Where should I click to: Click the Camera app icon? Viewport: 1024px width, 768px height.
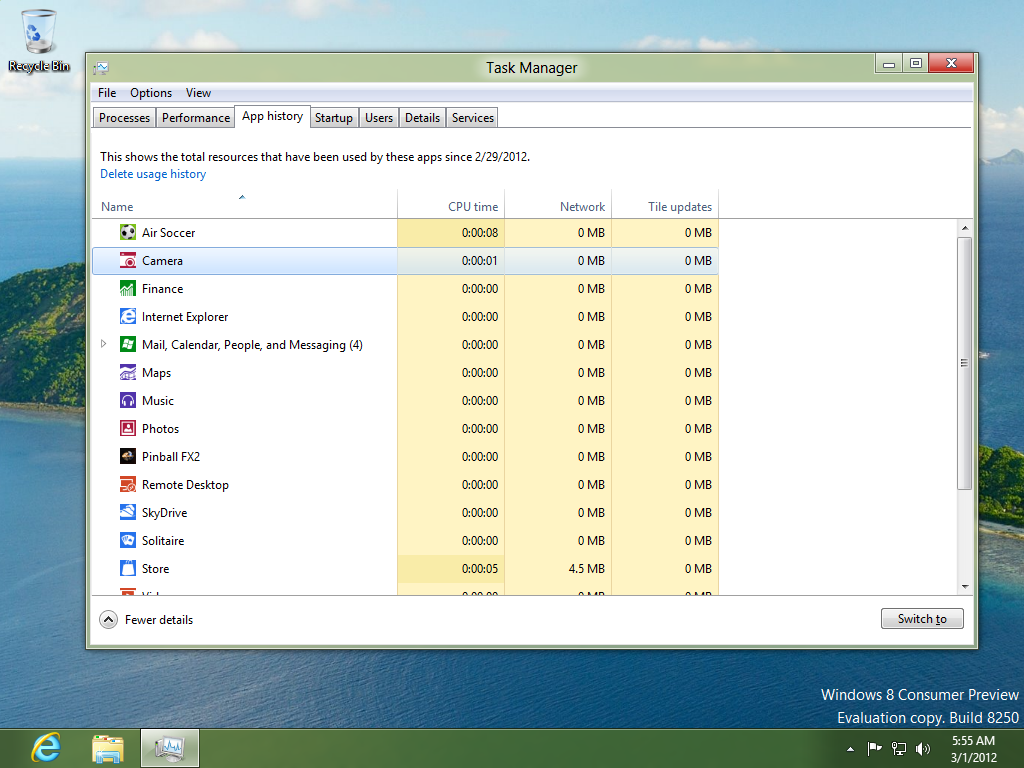(127, 260)
